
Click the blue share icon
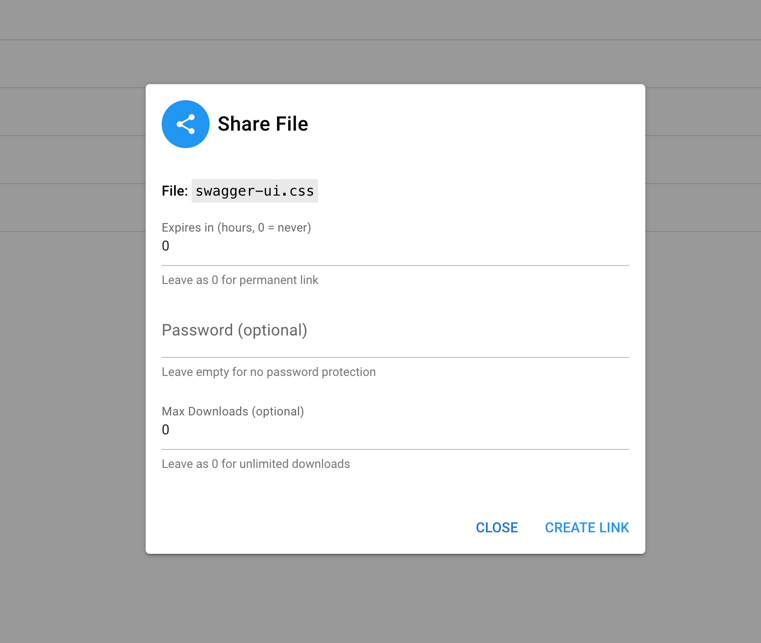tap(185, 124)
